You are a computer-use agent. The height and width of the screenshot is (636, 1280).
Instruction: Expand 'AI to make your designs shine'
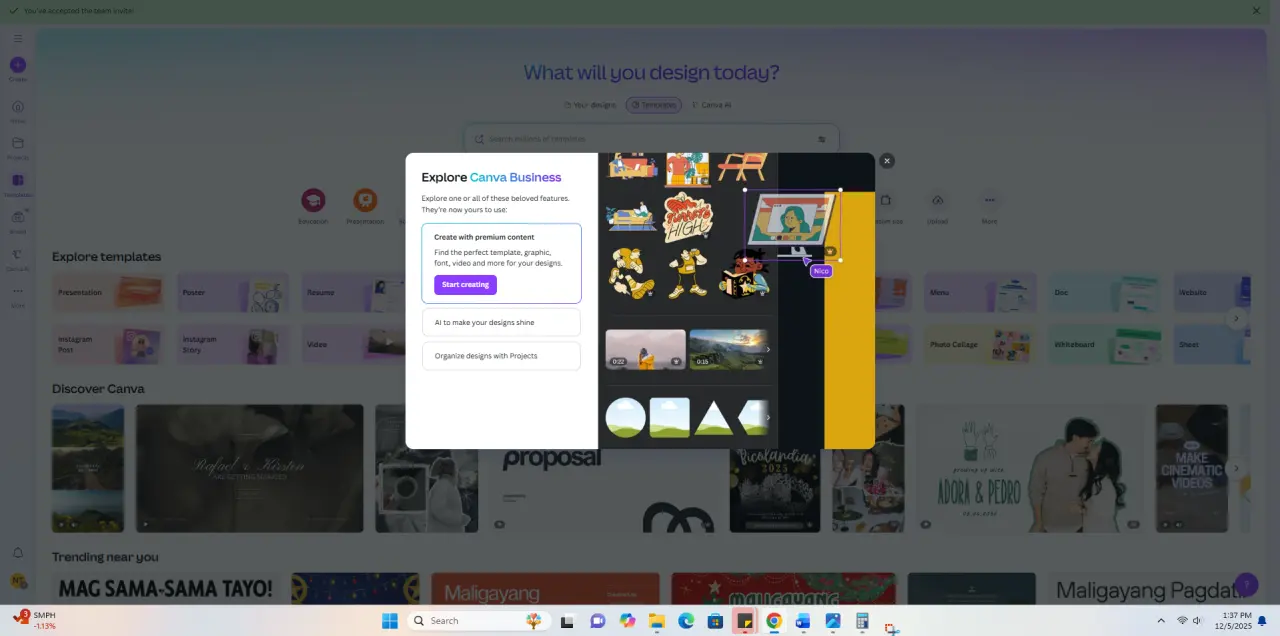[501, 322]
